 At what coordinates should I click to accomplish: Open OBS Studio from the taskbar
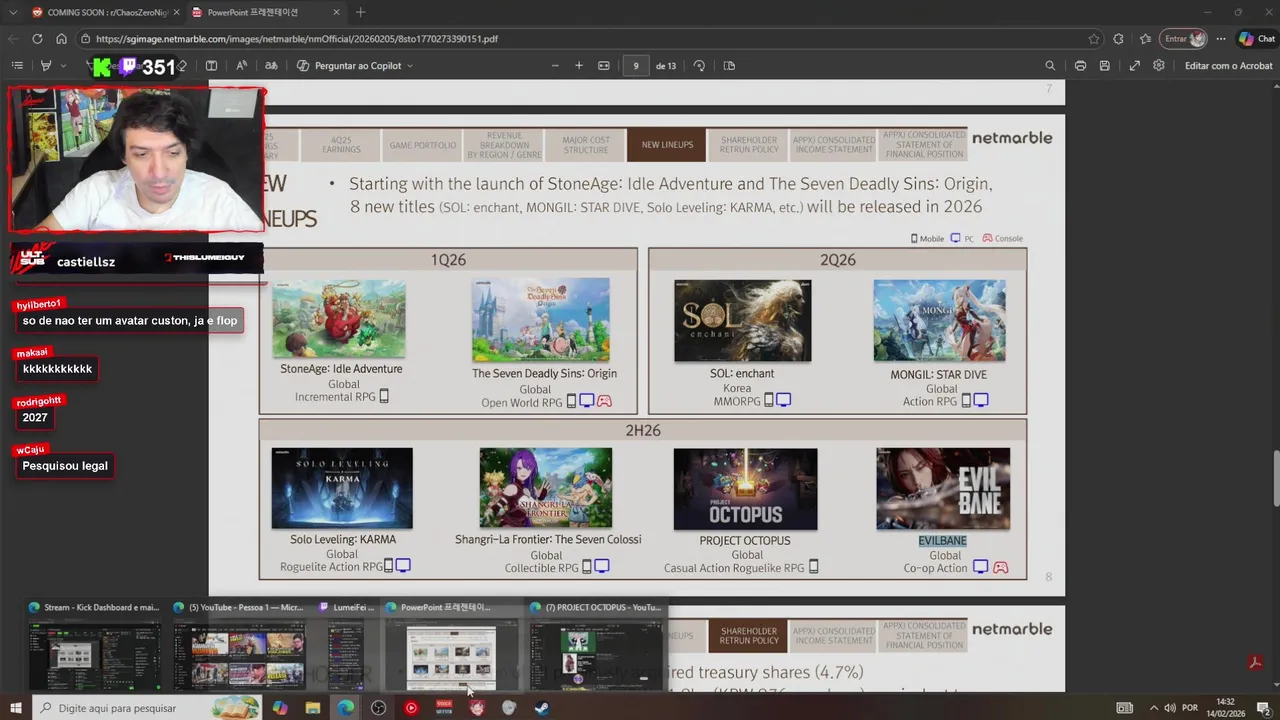pyautogui.click(x=378, y=708)
